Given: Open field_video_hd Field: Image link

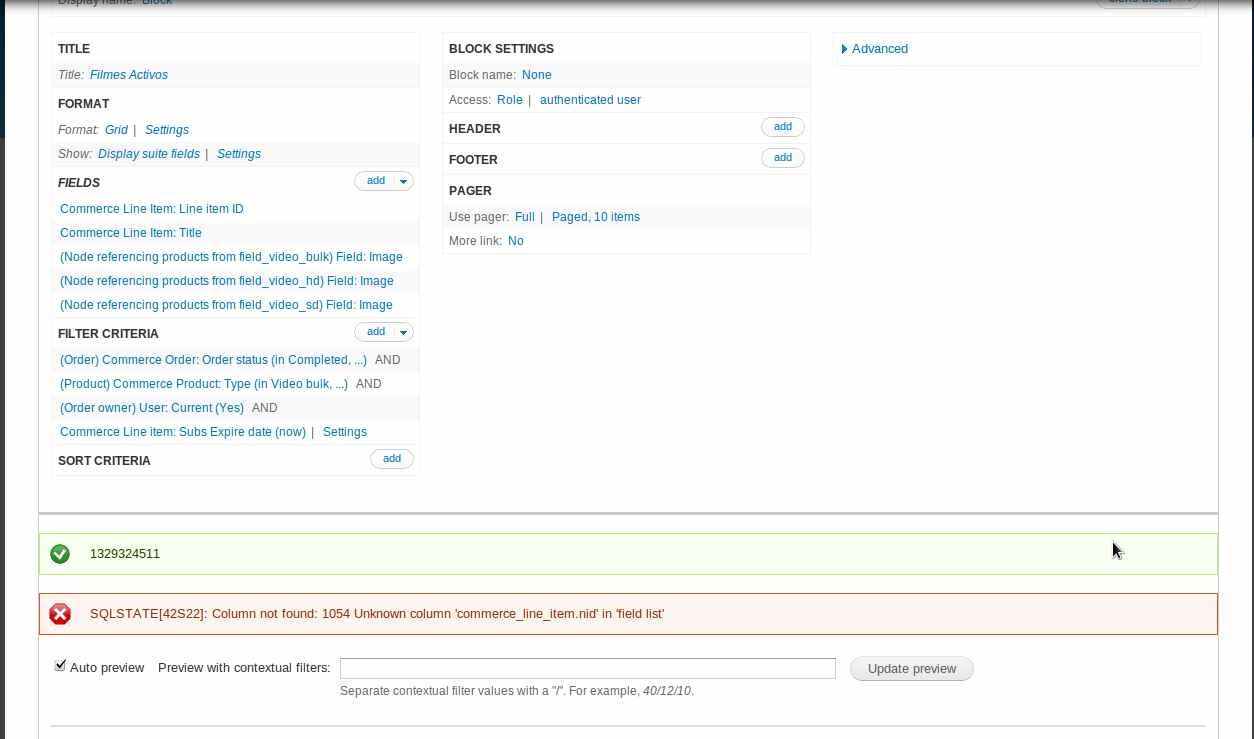Looking at the screenshot, I should click(227, 281).
